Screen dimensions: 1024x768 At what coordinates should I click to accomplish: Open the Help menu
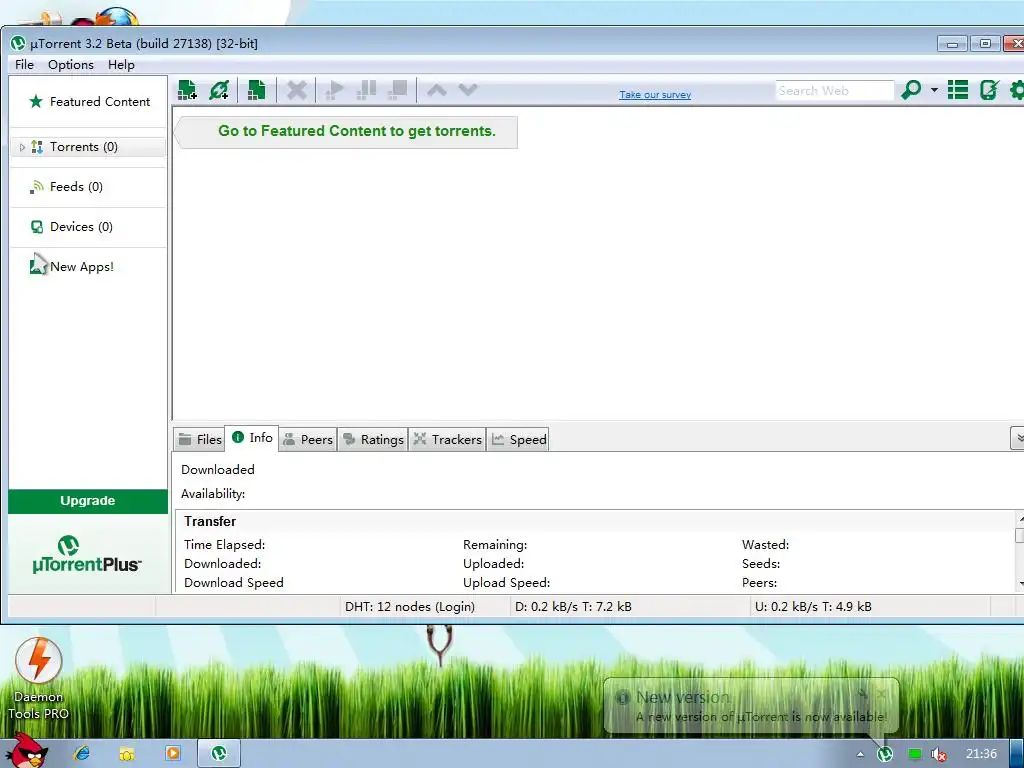pyautogui.click(x=121, y=65)
